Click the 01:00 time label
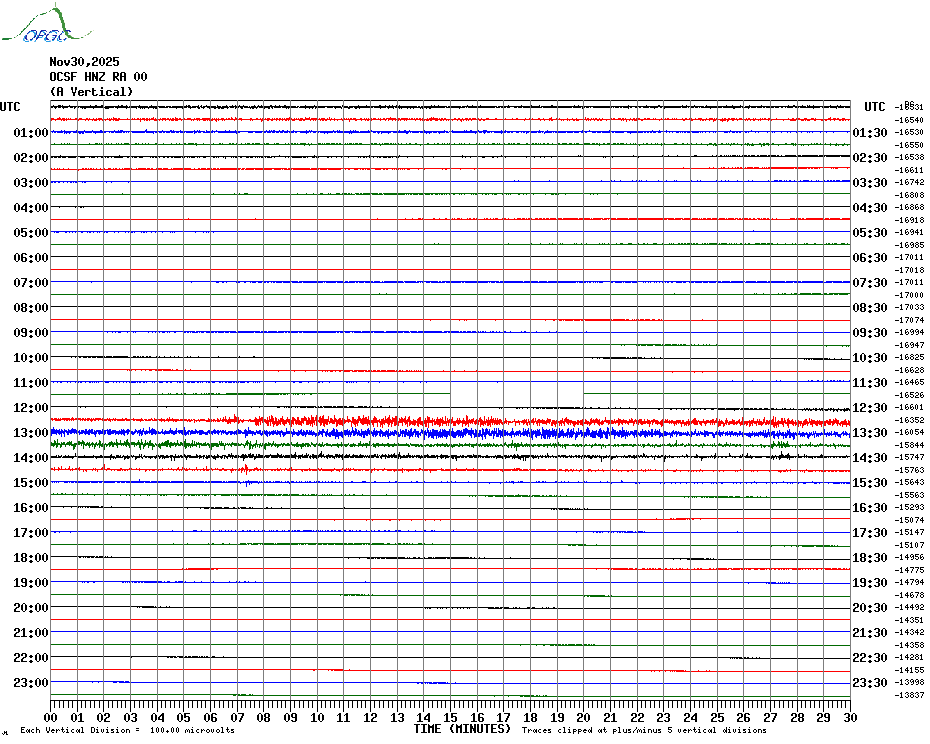 pos(31,132)
